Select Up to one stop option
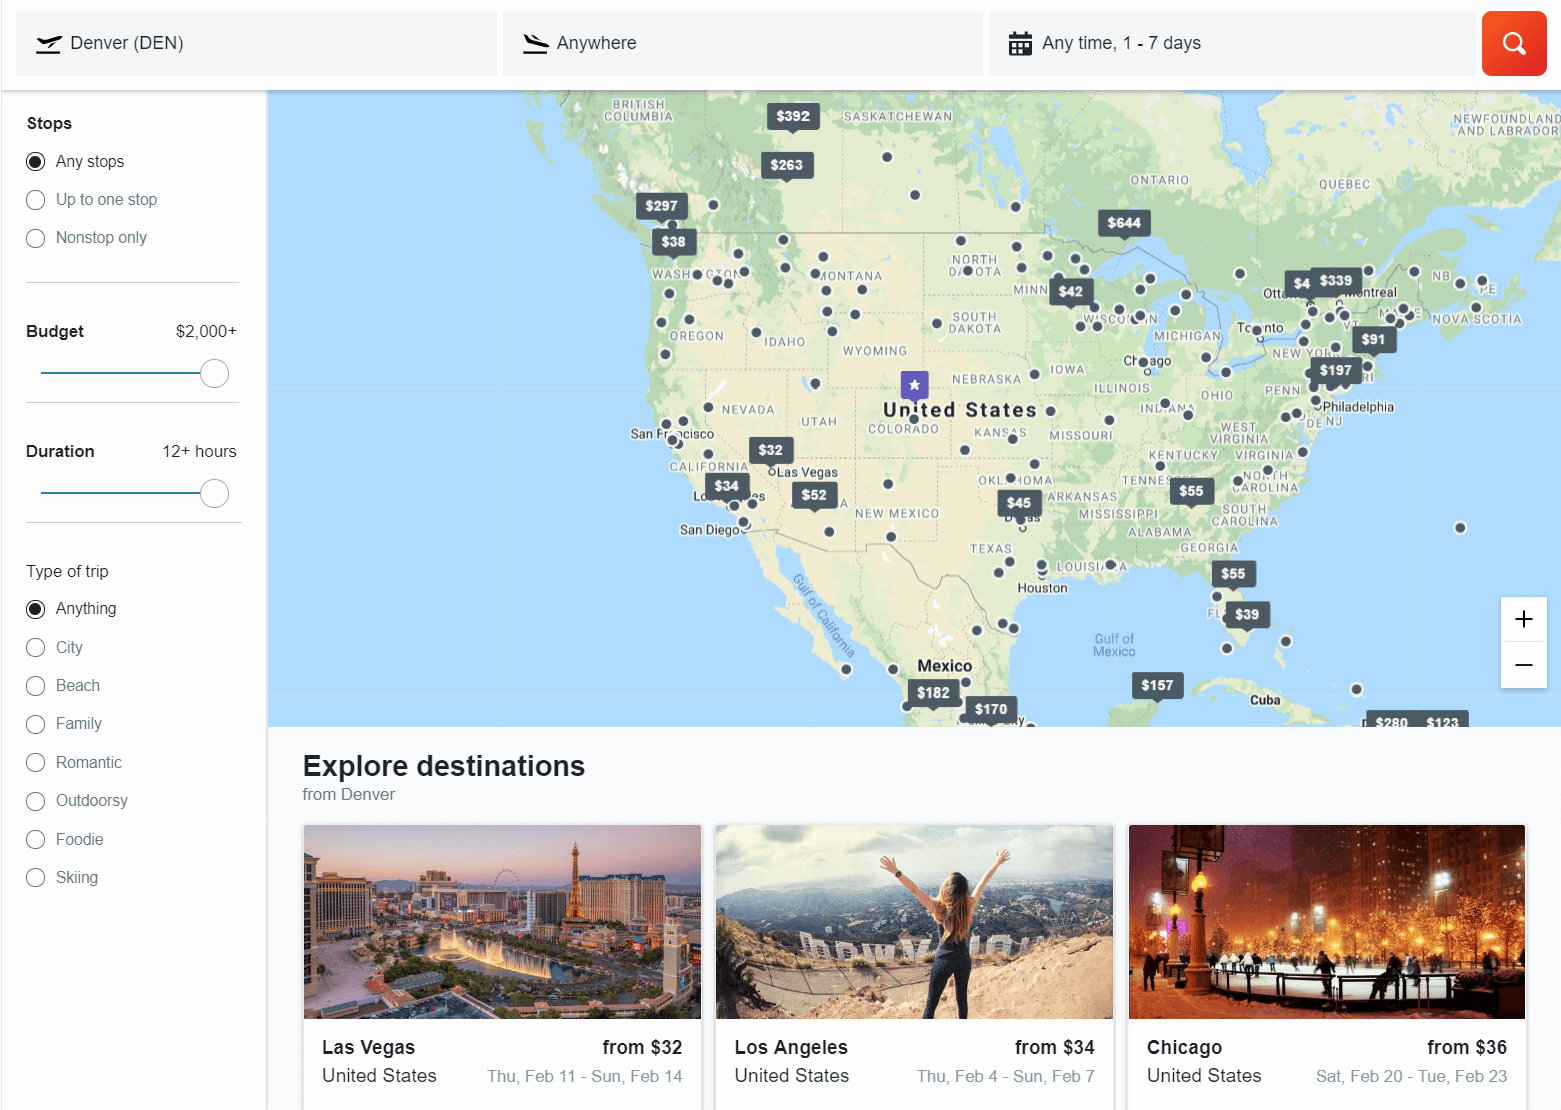The width and height of the screenshot is (1561, 1110). (x=36, y=200)
